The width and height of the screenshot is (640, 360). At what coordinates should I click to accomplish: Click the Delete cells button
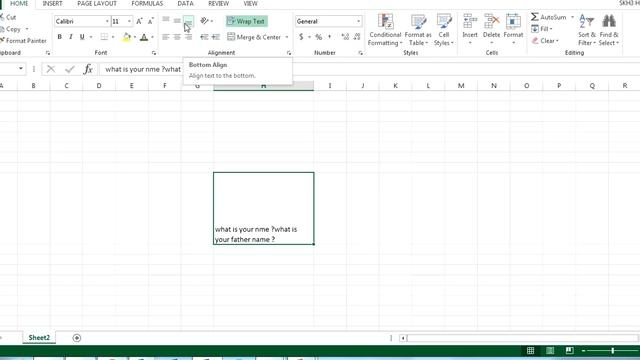[x=491, y=29]
